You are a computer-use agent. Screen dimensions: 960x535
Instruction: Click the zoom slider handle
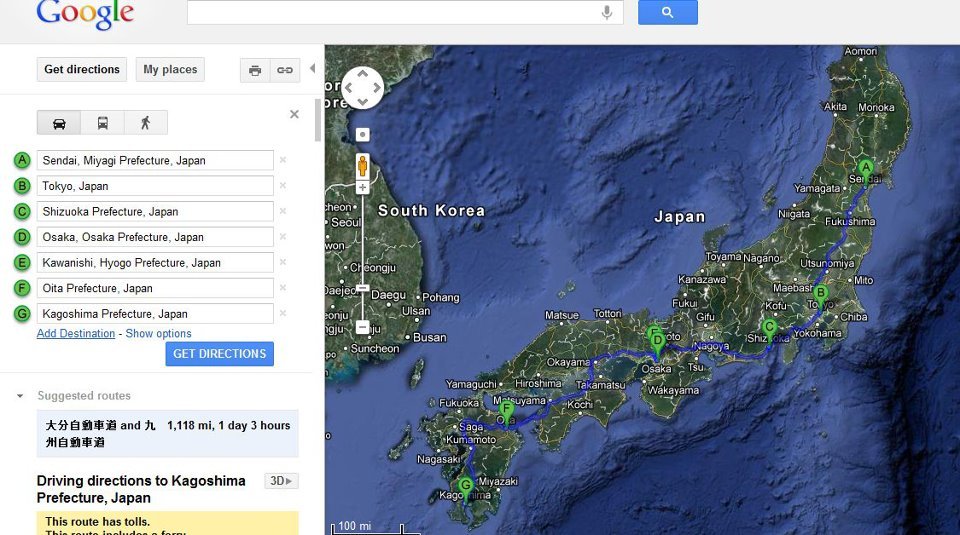[x=362, y=288]
